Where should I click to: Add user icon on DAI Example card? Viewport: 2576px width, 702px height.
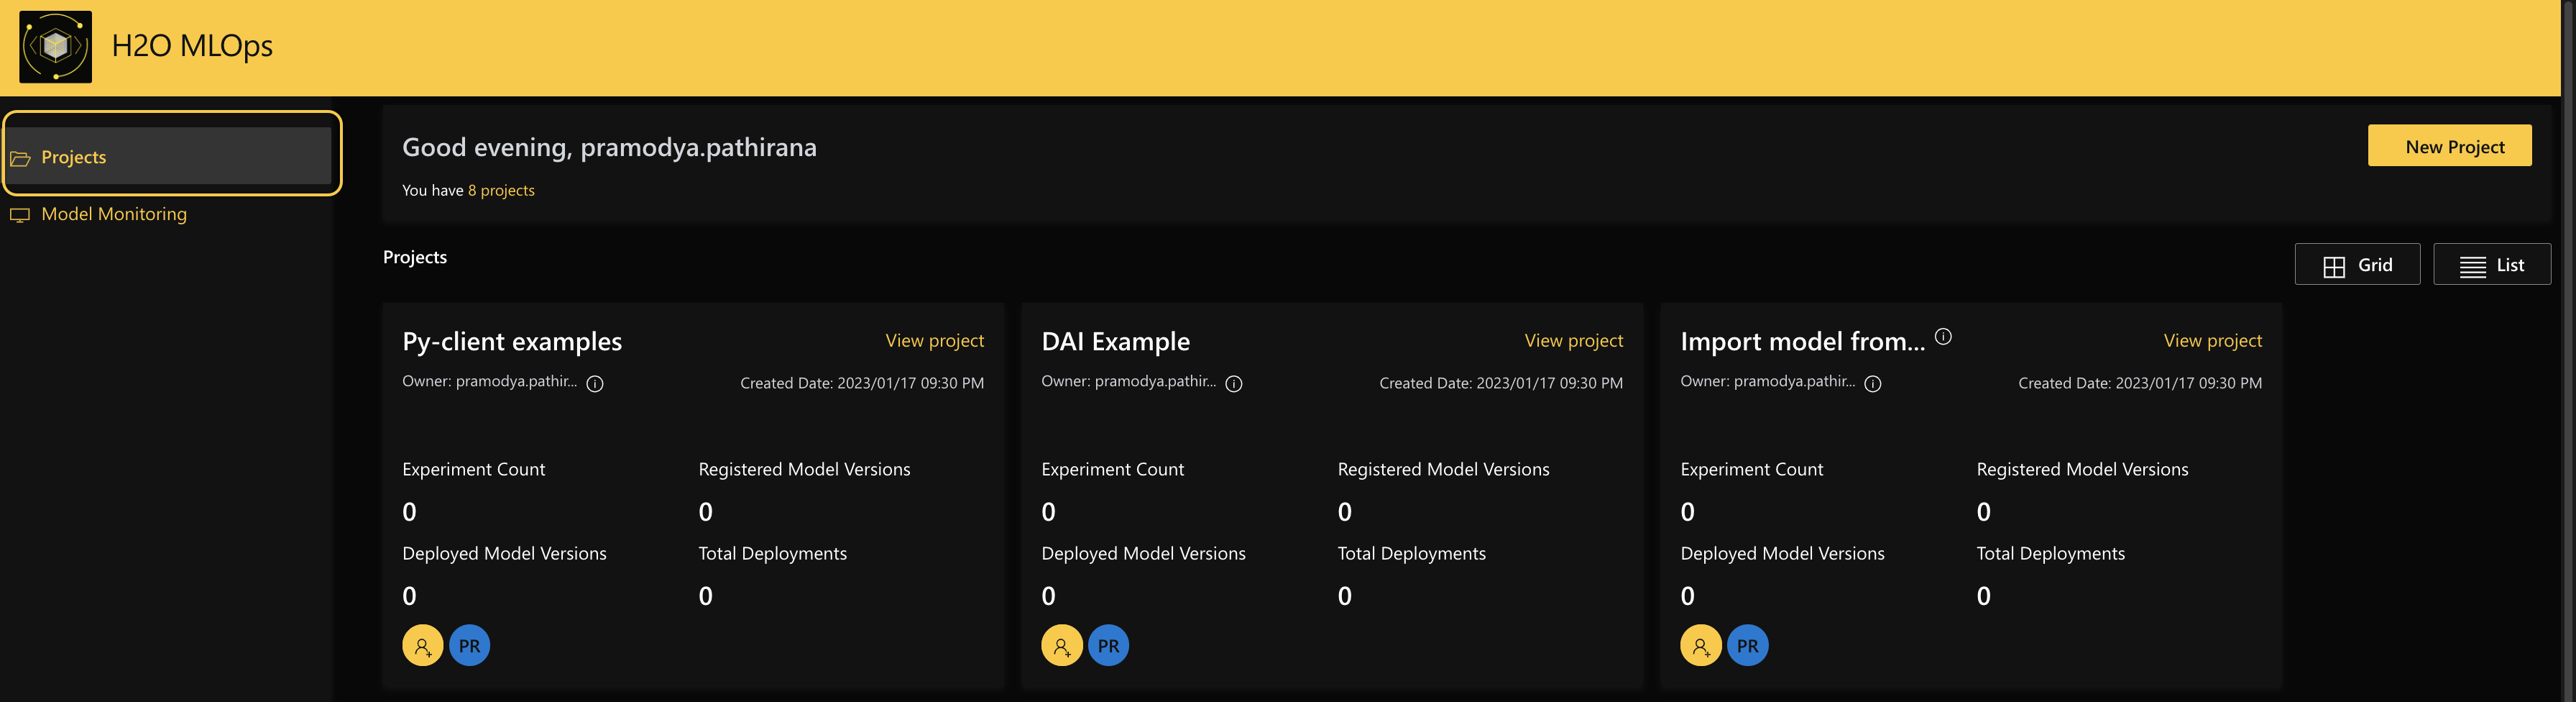tap(1062, 646)
